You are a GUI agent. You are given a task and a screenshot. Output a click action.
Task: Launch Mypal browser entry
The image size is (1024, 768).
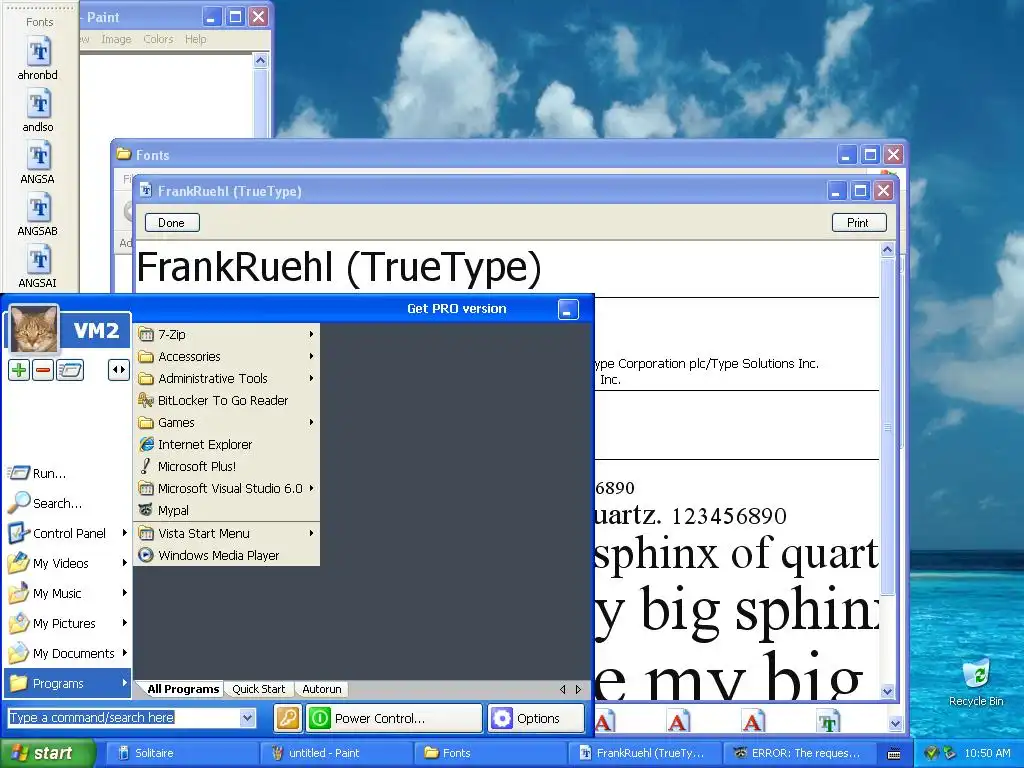(226, 511)
